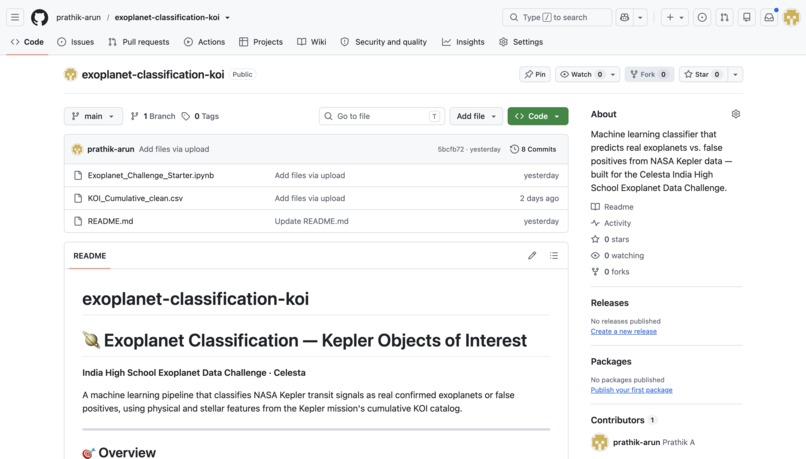Expand the main branch dropdown
806x459 pixels.
(x=93, y=116)
